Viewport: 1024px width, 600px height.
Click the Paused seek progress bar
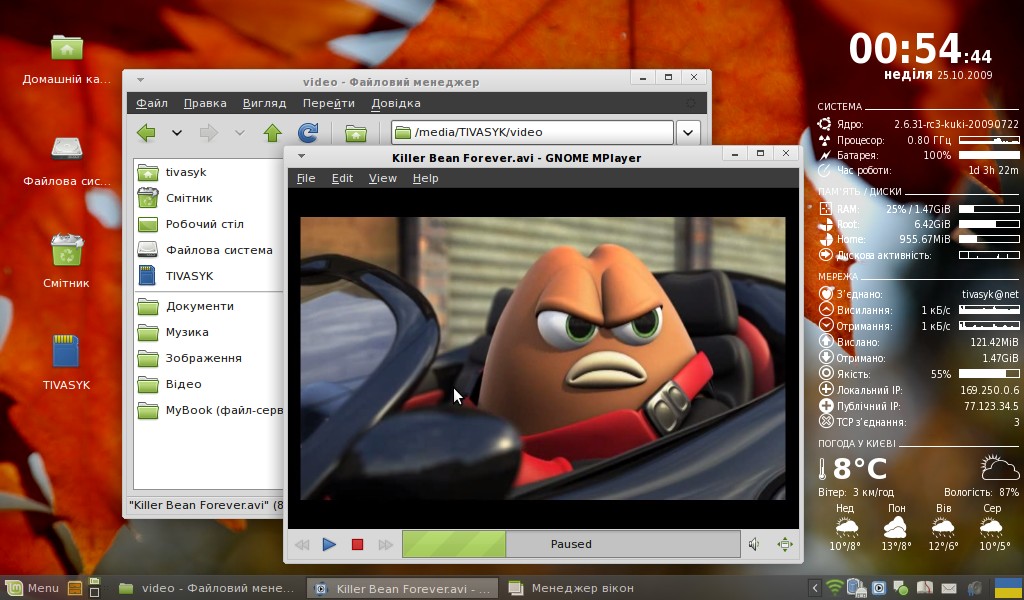point(571,544)
